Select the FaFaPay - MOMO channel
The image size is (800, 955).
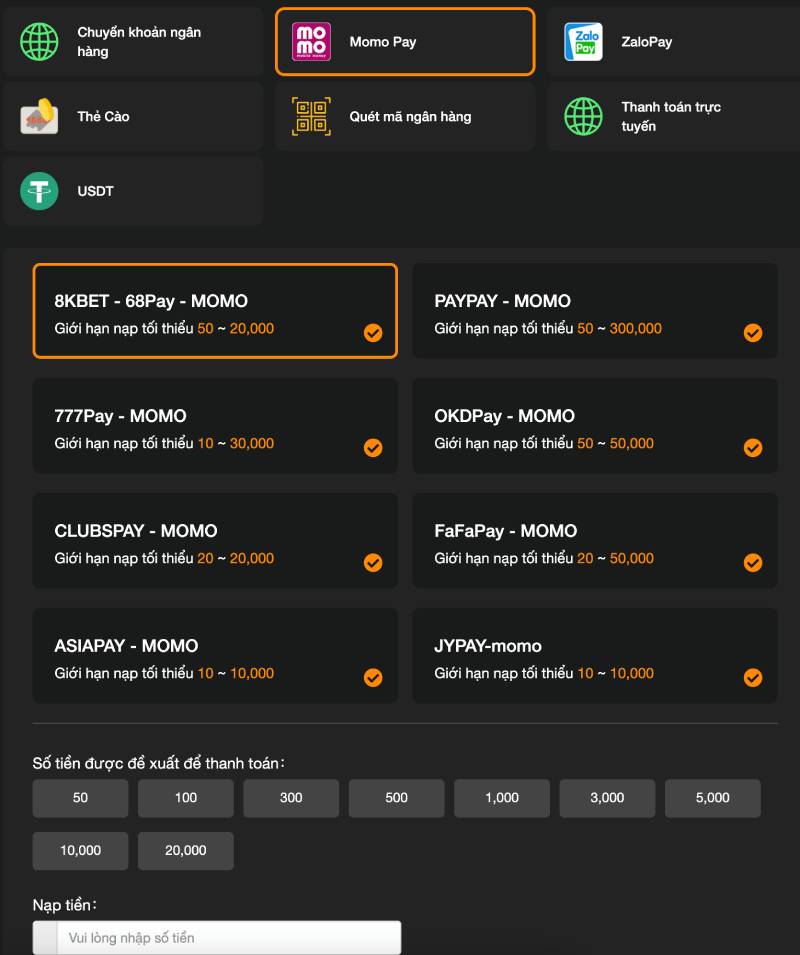(x=595, y=541)
